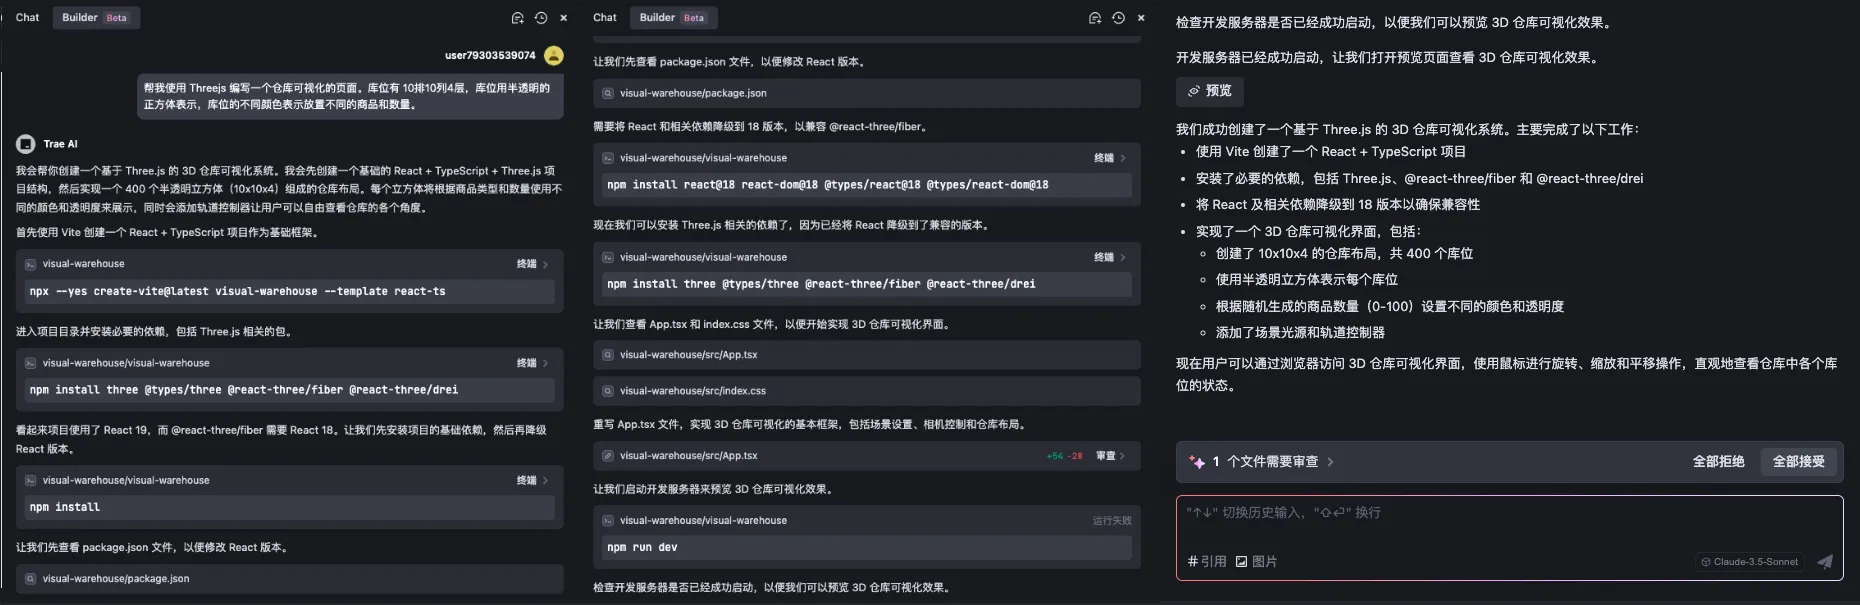Open chat history in the middle panel header
This screenshot has height=605, width=1860.
(x=1118, y=18)
